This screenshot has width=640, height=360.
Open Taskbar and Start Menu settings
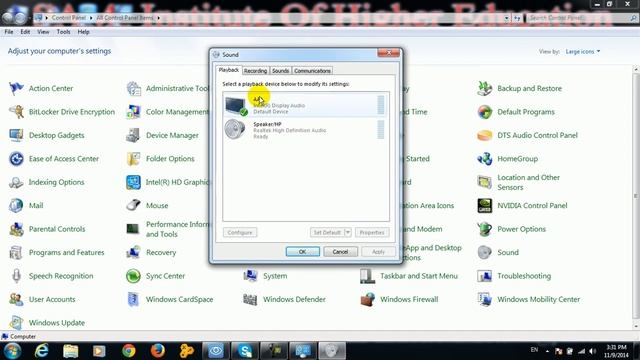click(x=368, y=276)
